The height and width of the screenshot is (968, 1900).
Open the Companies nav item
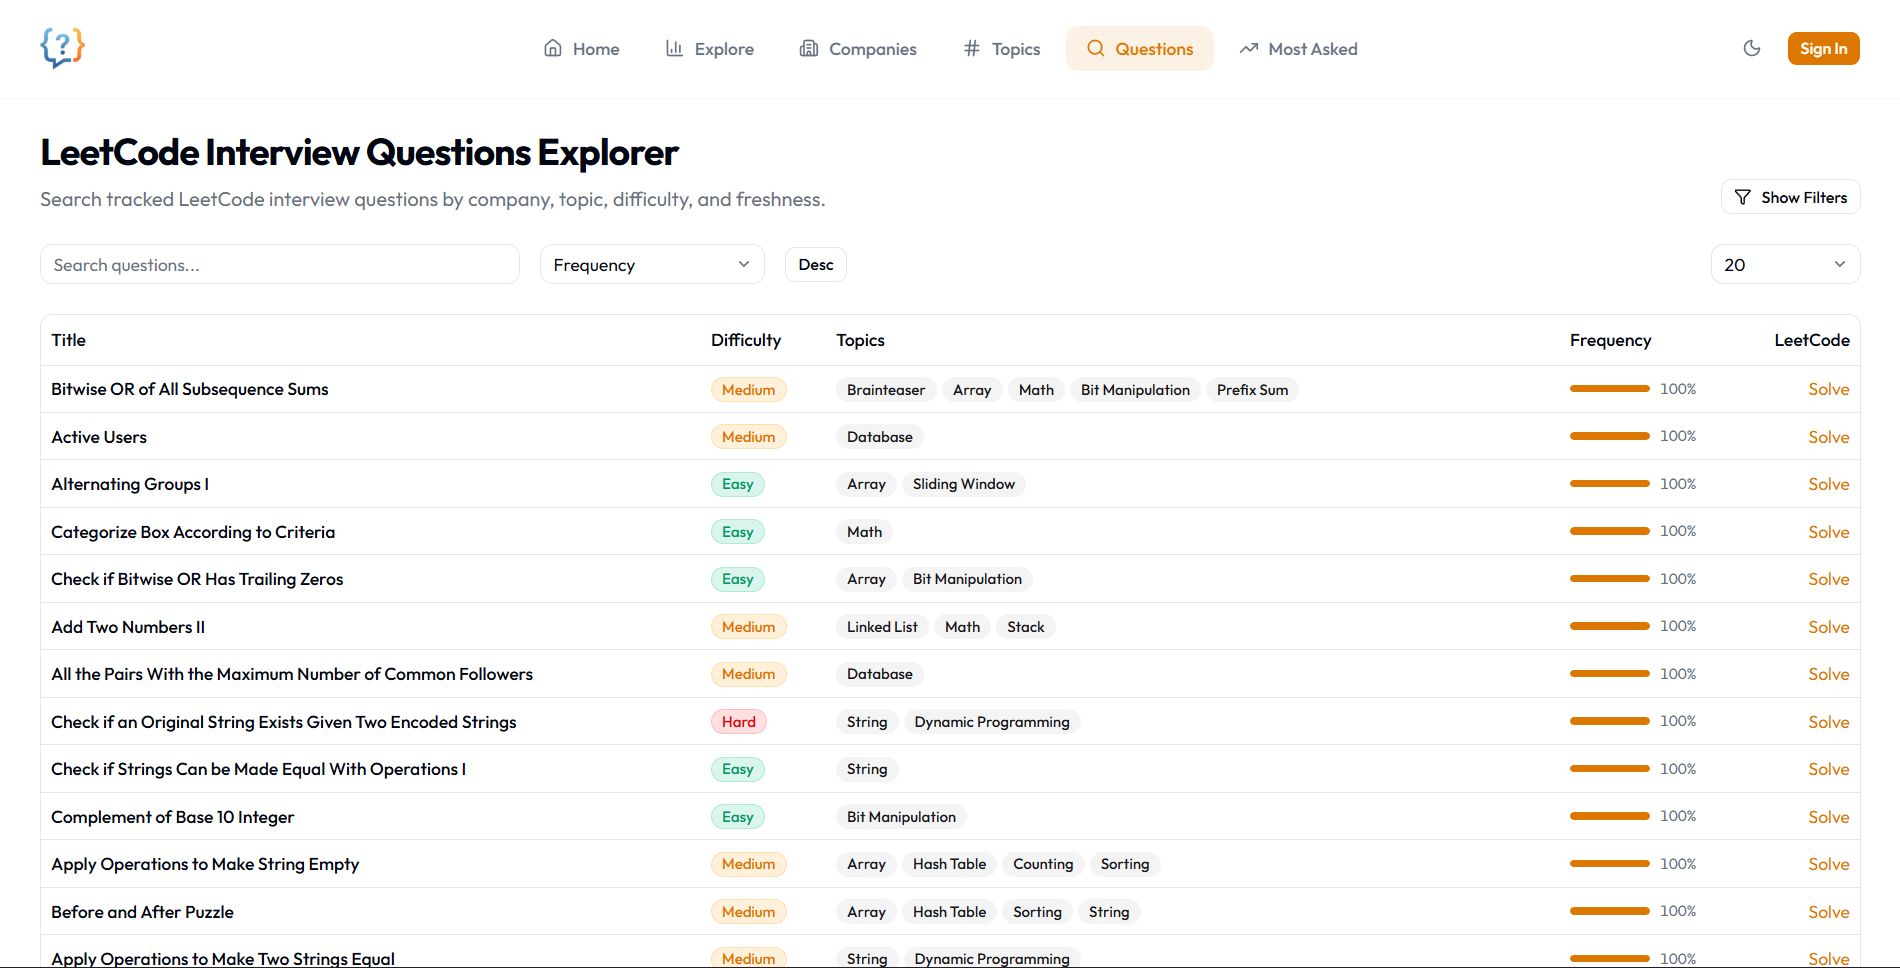click(x=858, y=49)
